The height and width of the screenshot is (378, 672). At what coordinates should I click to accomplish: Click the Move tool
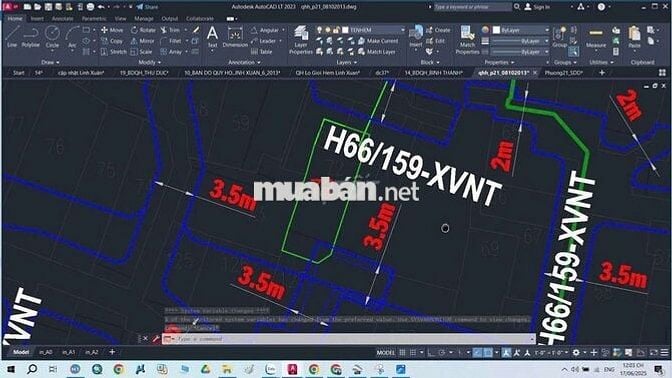pos(112,30)
